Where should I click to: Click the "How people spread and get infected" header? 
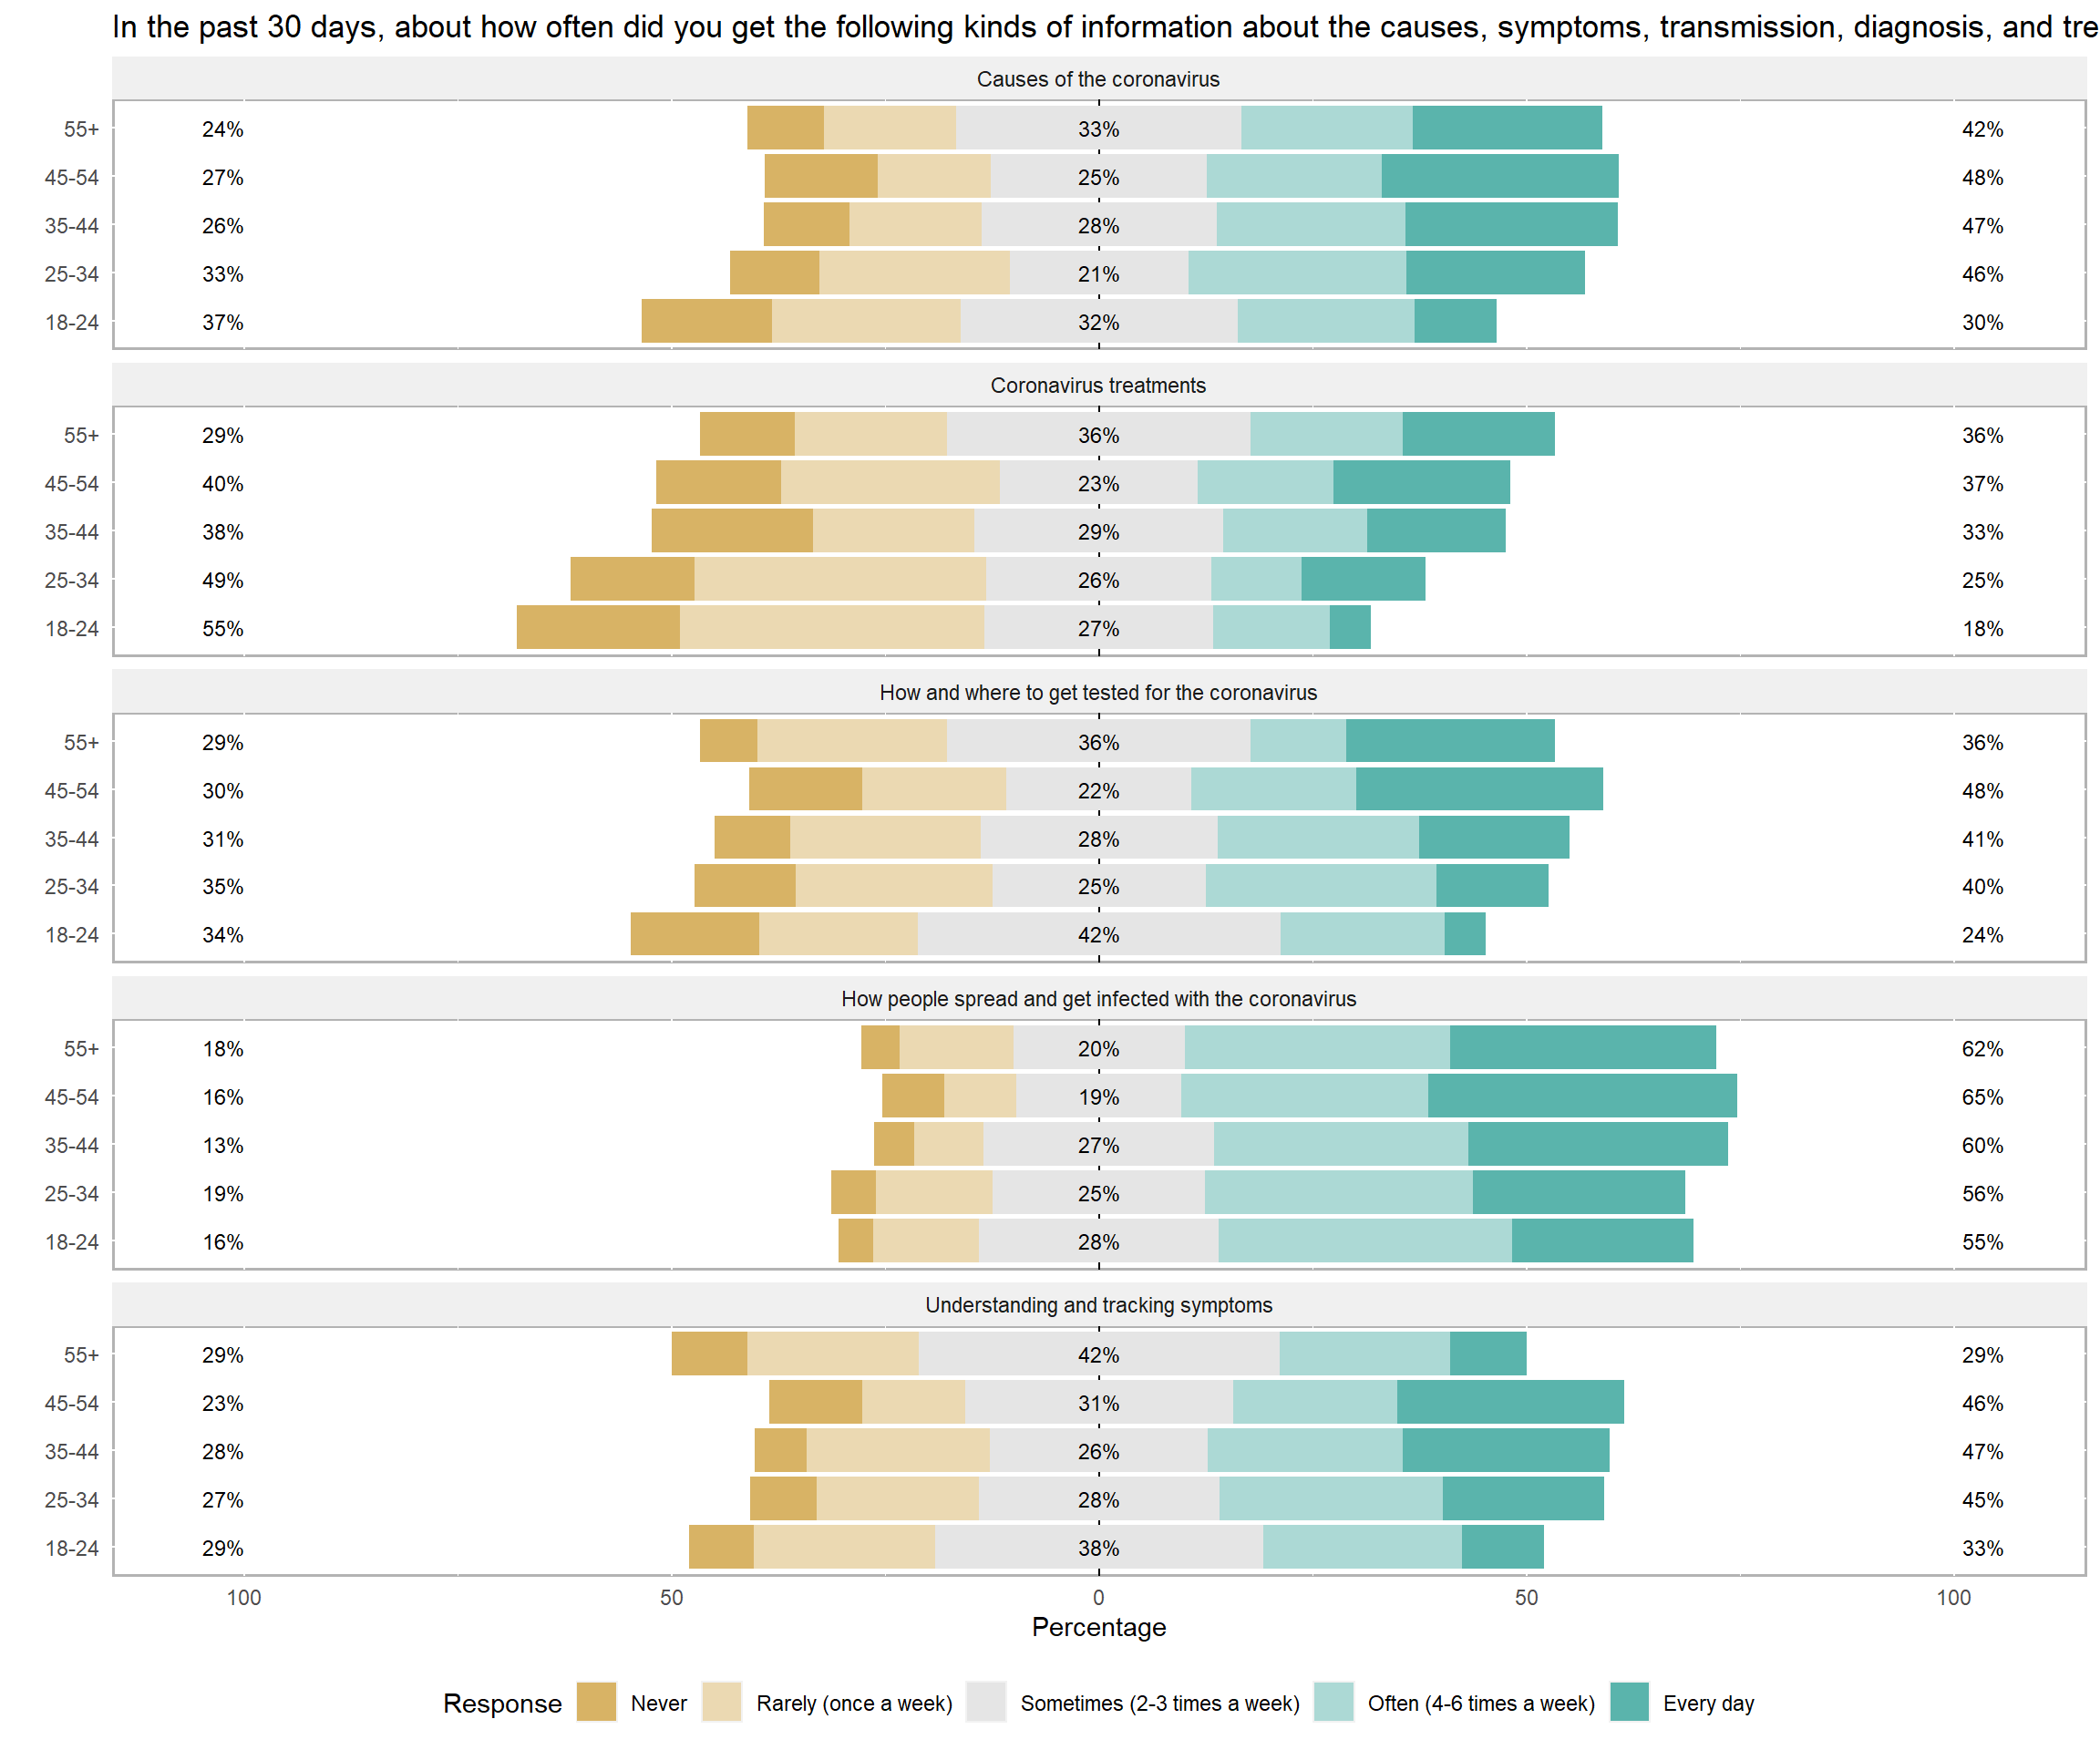(x=1098, y=998)
